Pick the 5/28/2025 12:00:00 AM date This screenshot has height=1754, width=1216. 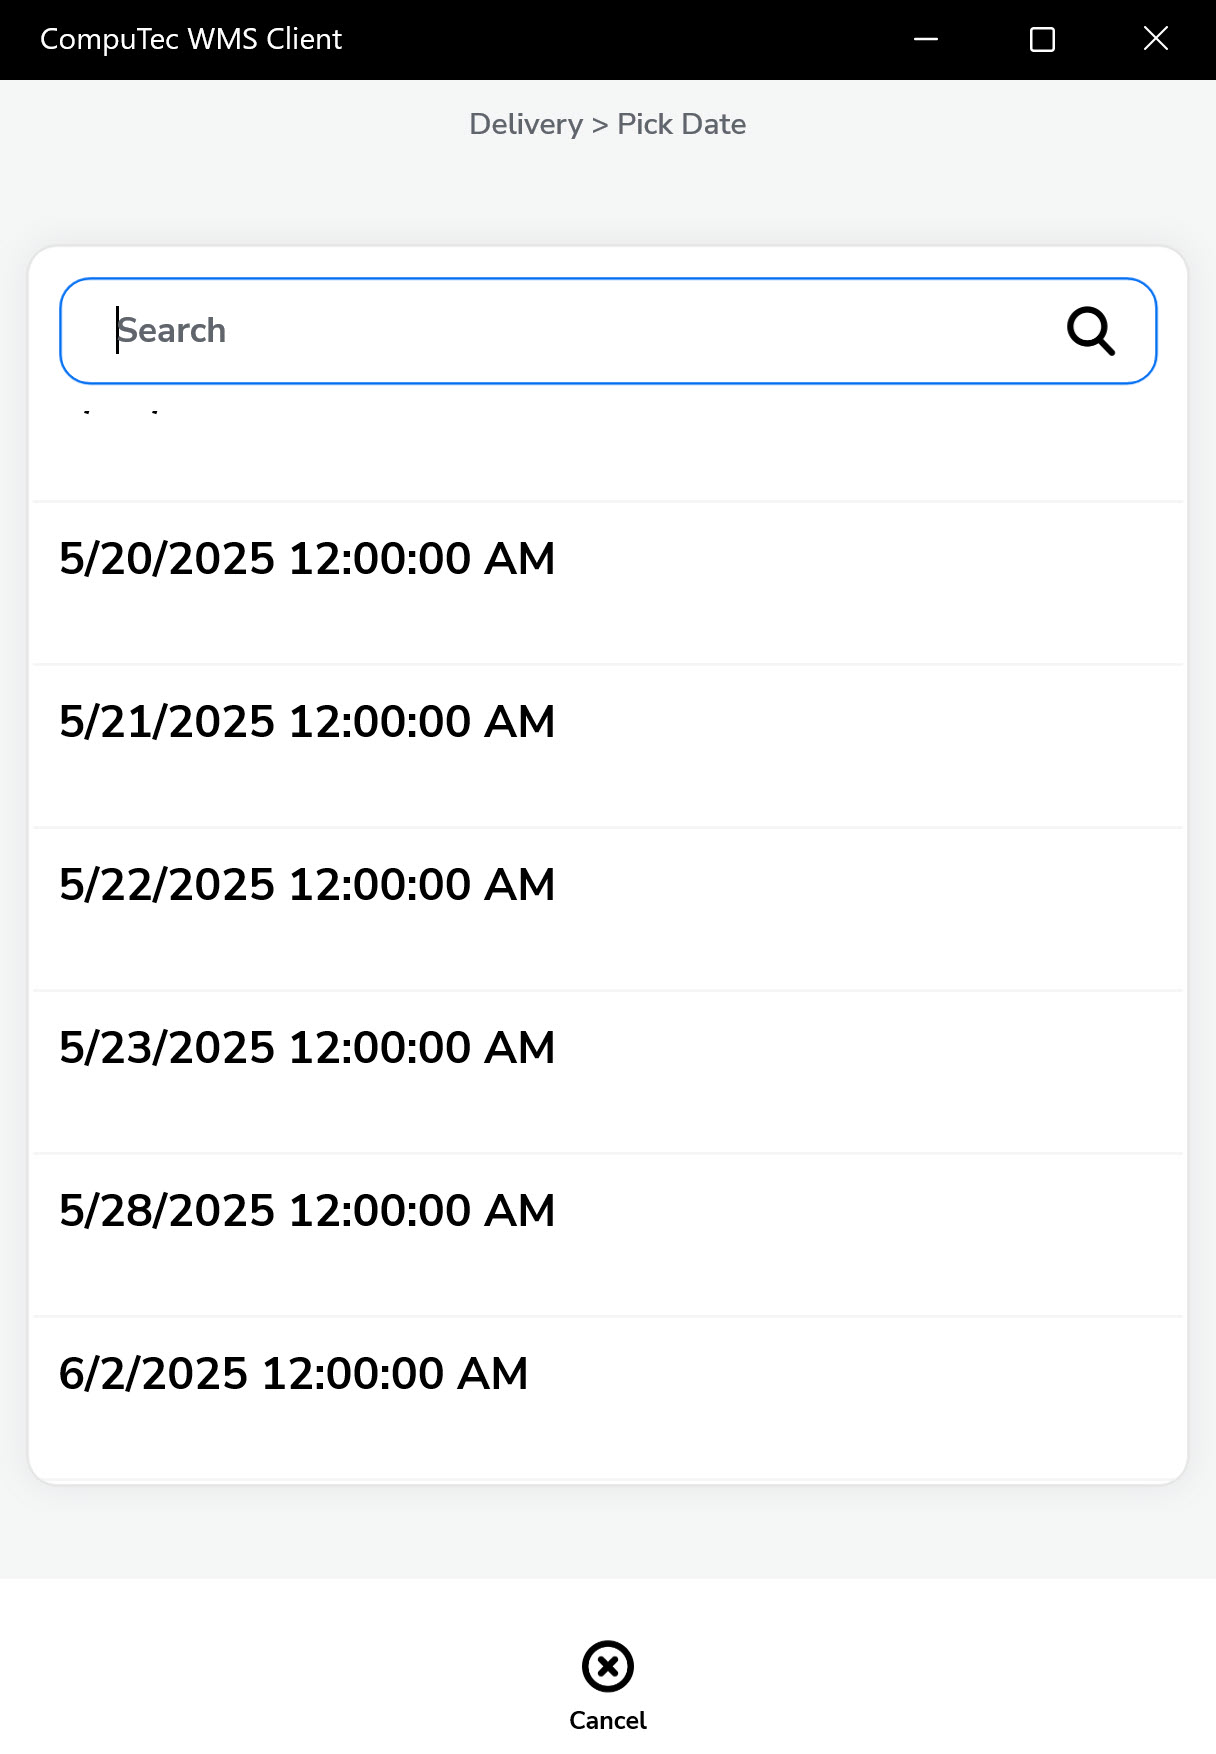pyautogui.click(x=307, y=1211)
